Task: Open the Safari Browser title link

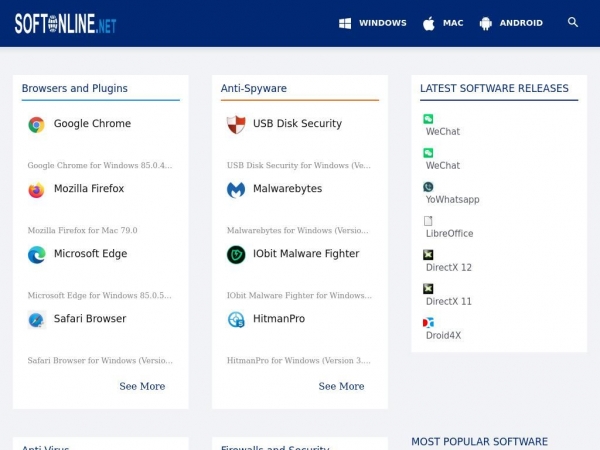Action: (90, 319)
